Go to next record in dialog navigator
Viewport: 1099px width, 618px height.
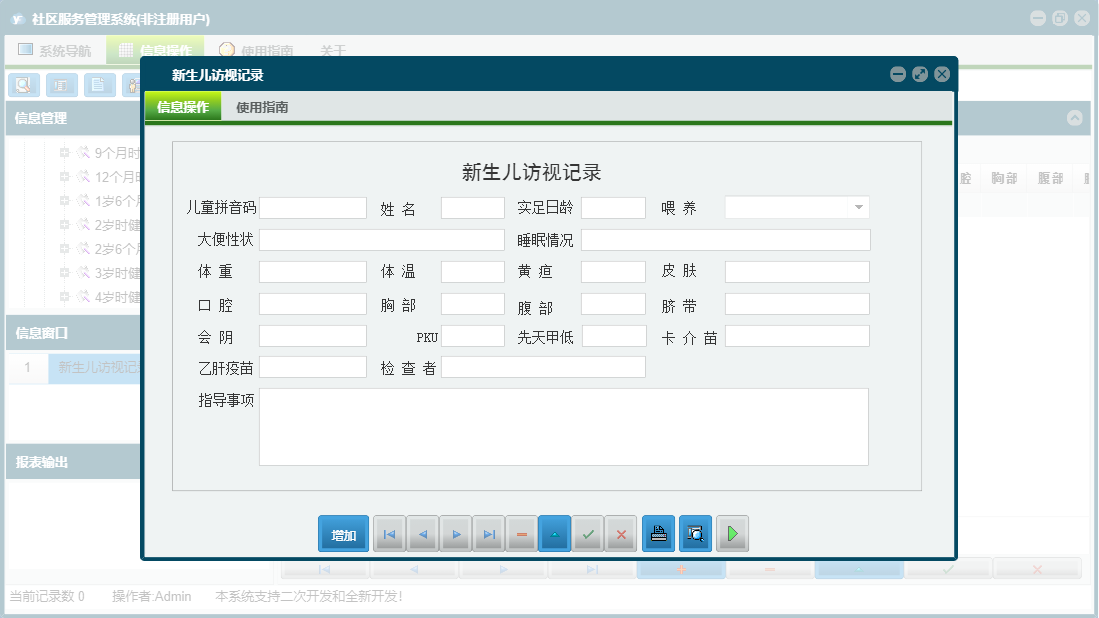[x=456, y=534]
